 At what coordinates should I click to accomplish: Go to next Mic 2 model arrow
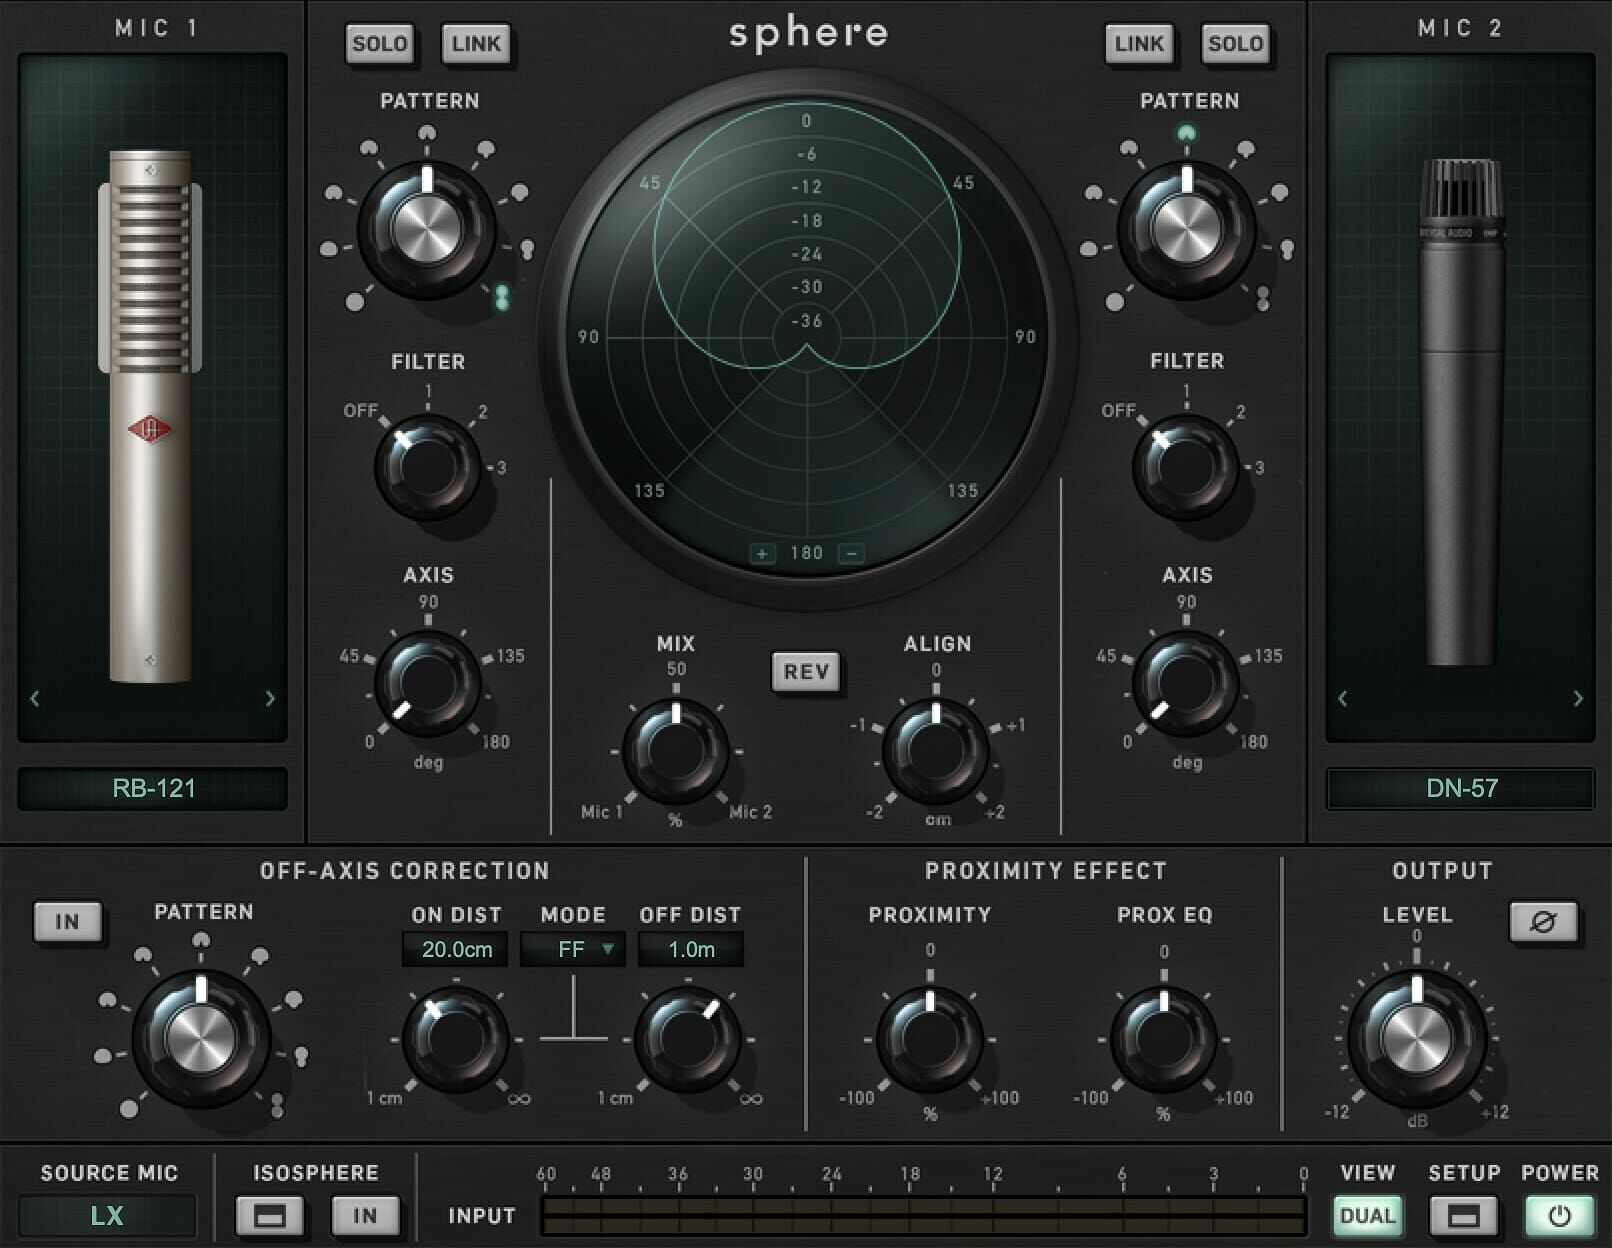1578,698
